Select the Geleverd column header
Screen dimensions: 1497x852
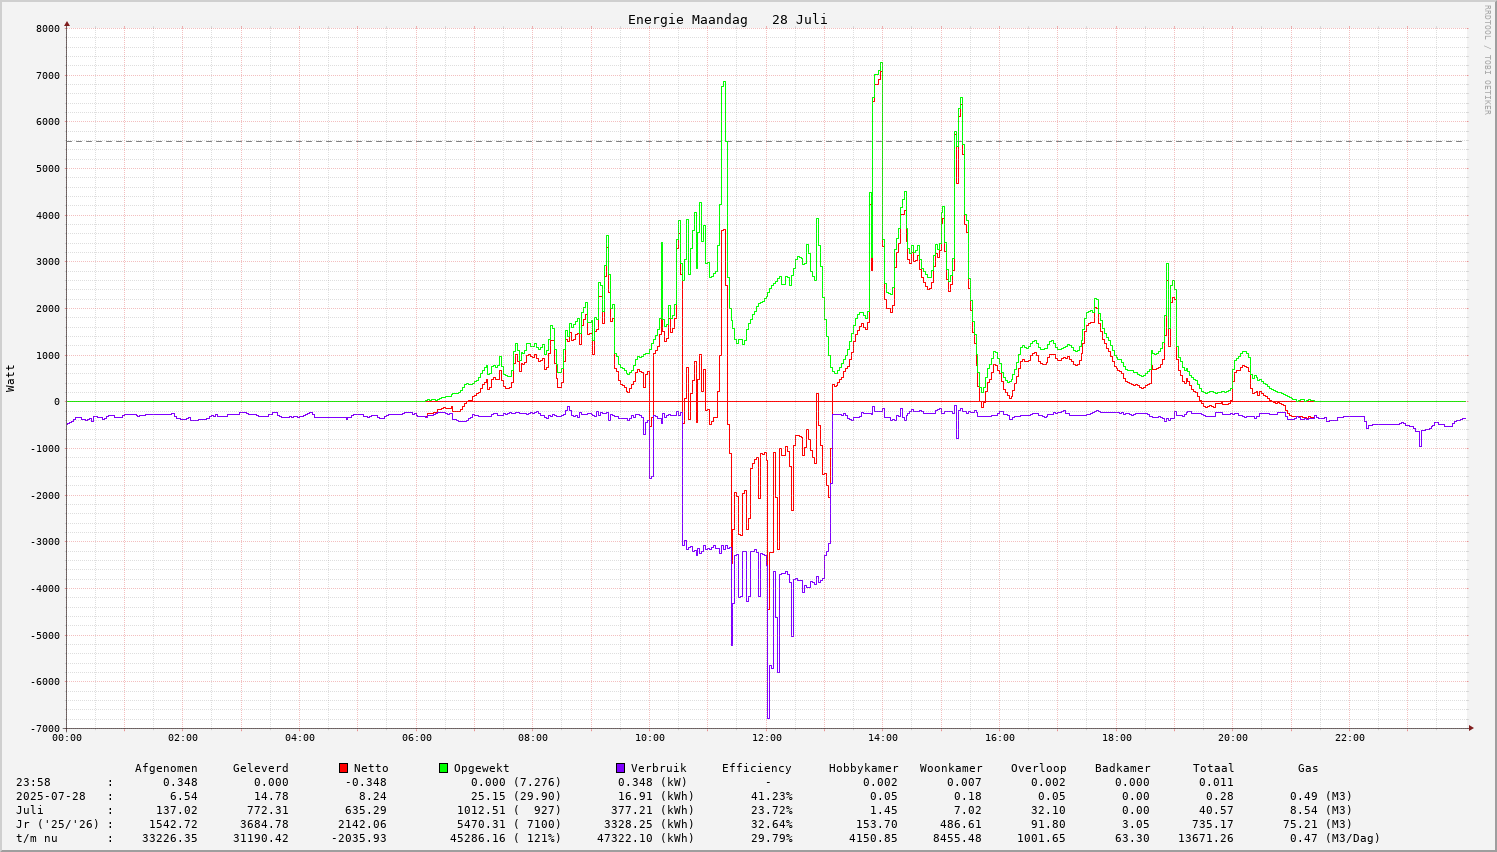260,768
